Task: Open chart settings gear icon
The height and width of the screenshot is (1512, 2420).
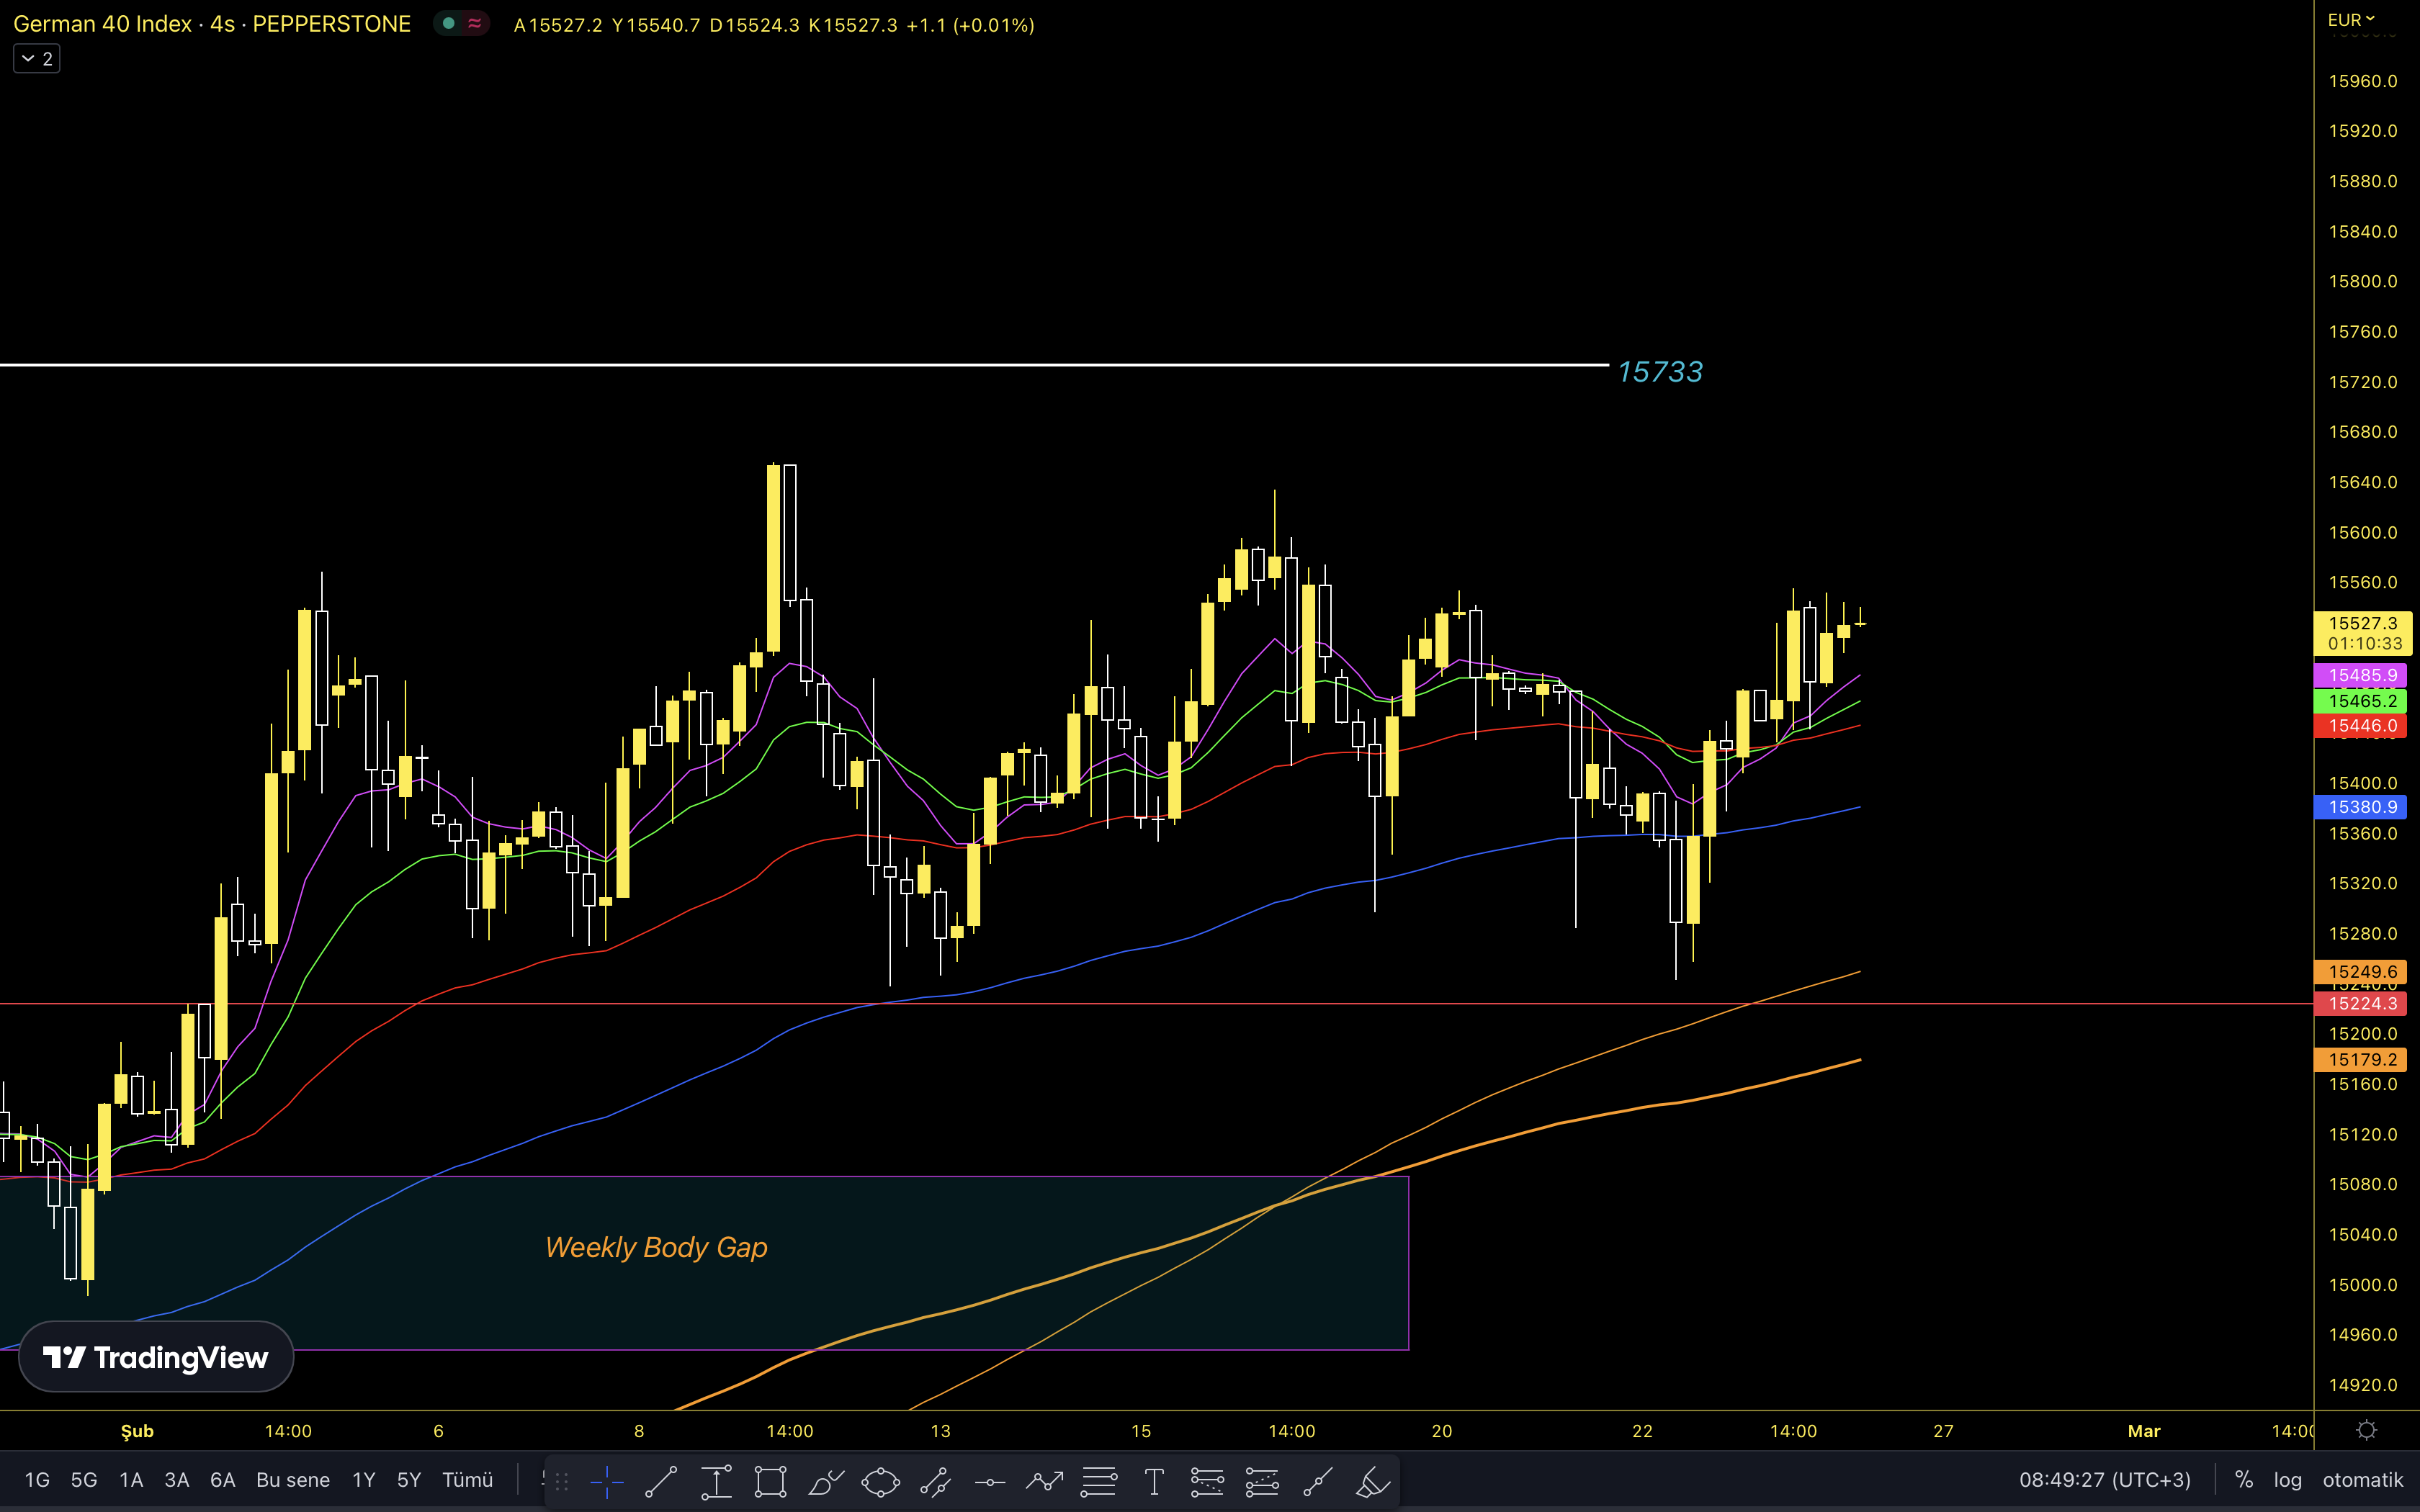Action: pos(2367,1430)
